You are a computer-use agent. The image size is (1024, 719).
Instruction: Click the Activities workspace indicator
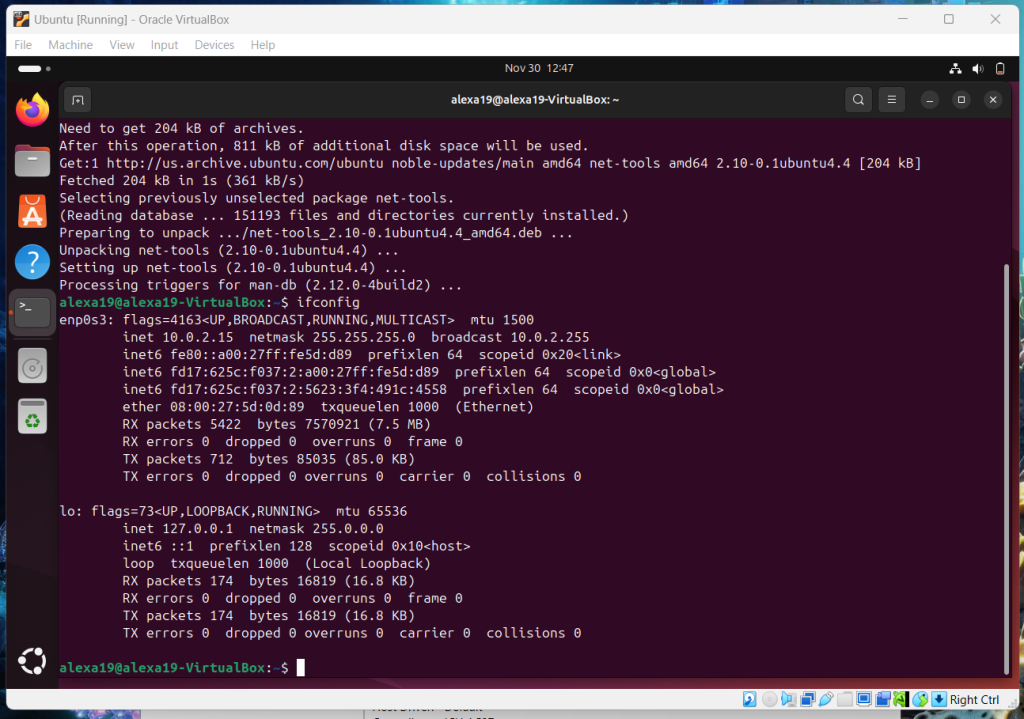click(30, 69)
